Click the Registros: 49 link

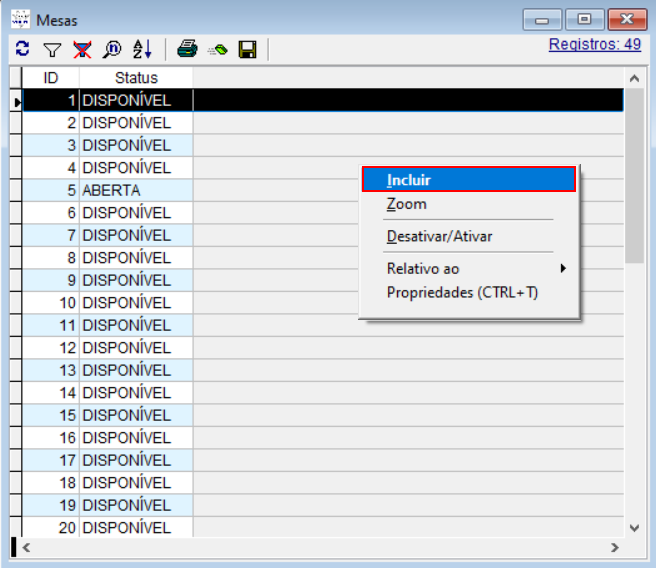595,45
